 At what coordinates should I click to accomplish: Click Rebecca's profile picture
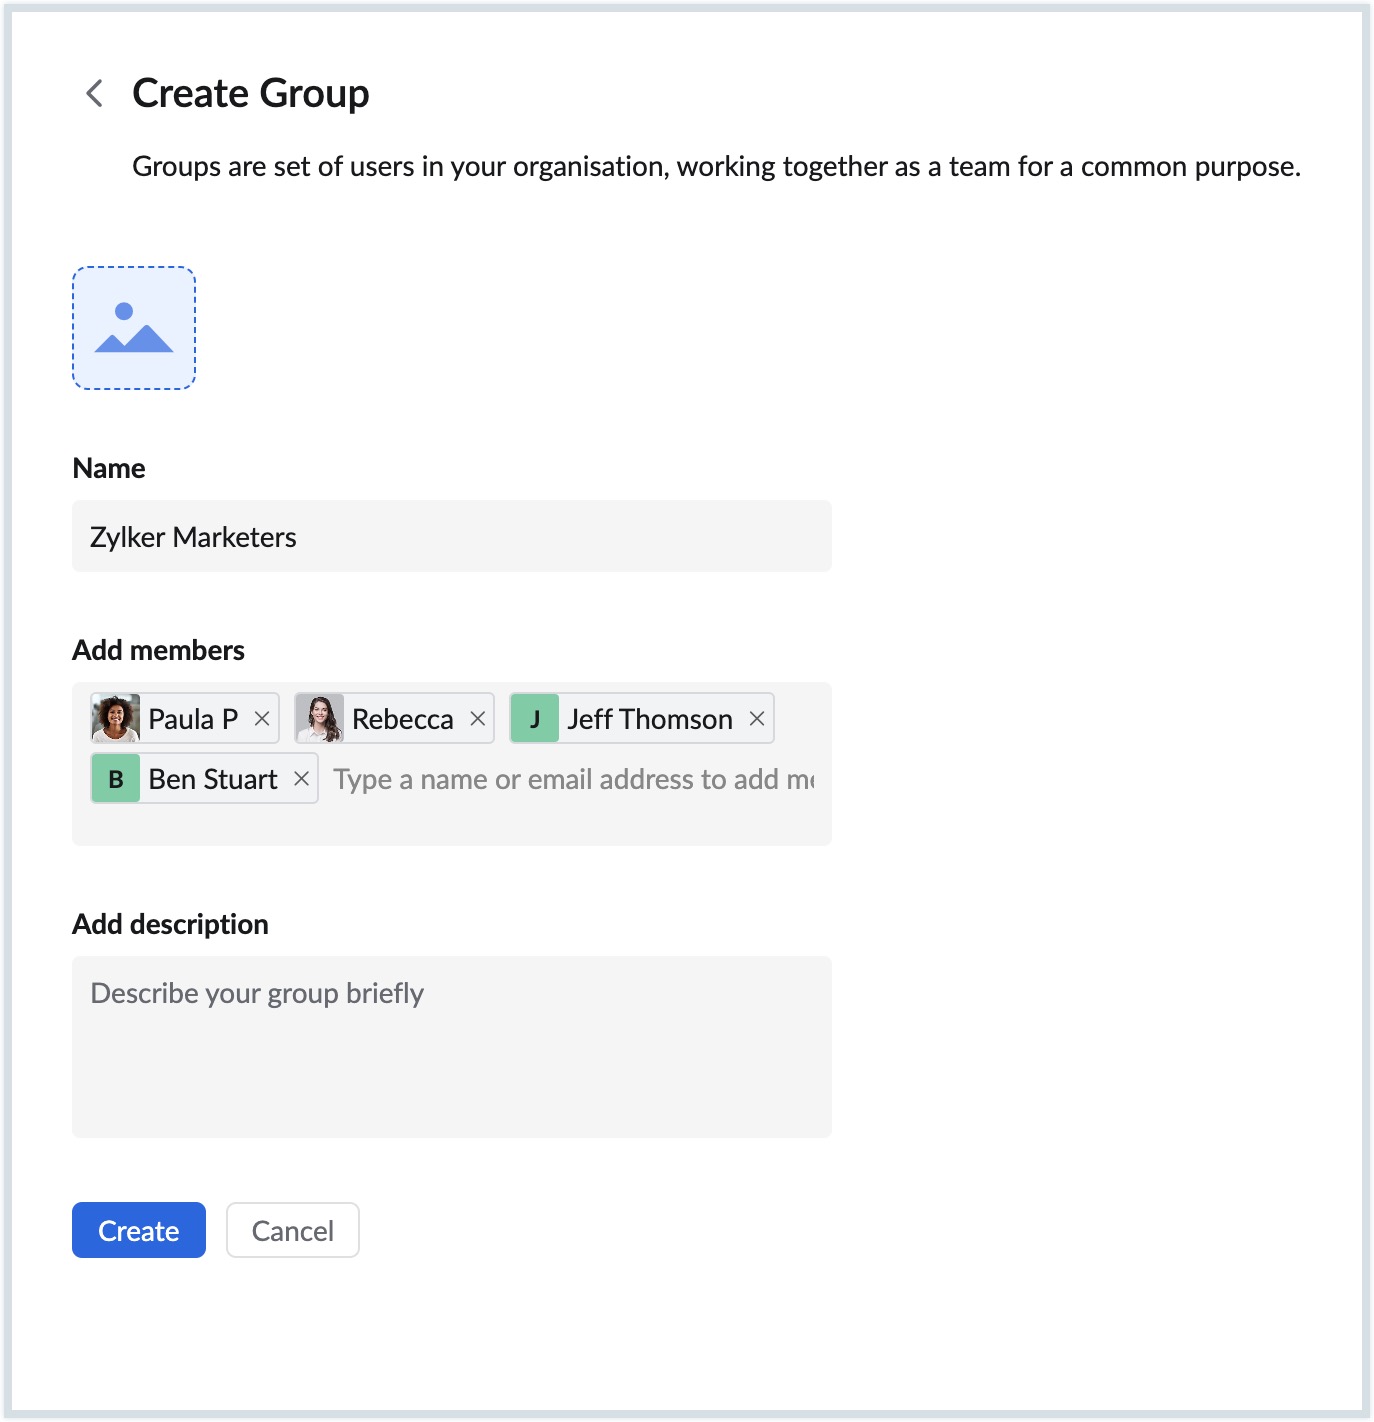(318, 718)
